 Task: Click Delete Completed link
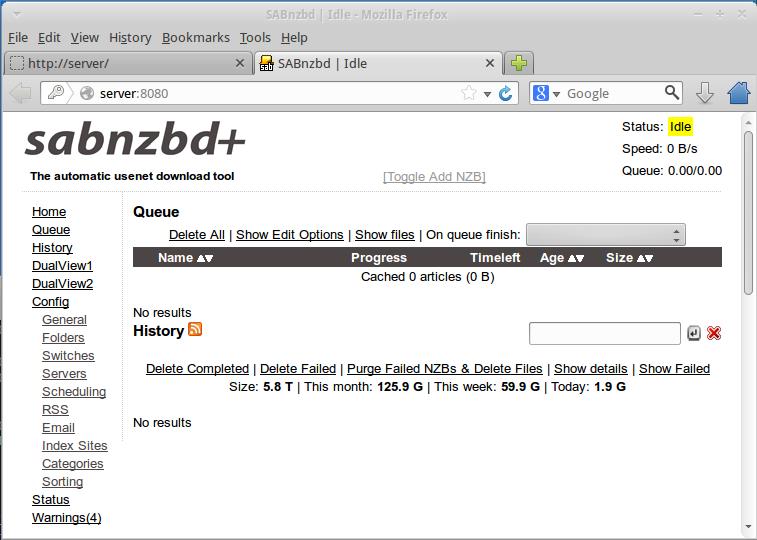pos(197,369)
